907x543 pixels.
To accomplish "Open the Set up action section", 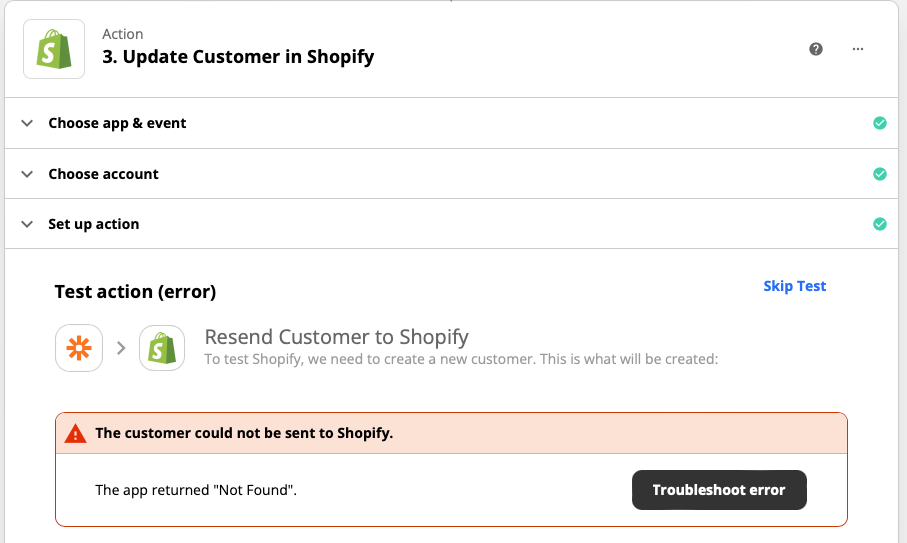I will click(x=451, y=224).
